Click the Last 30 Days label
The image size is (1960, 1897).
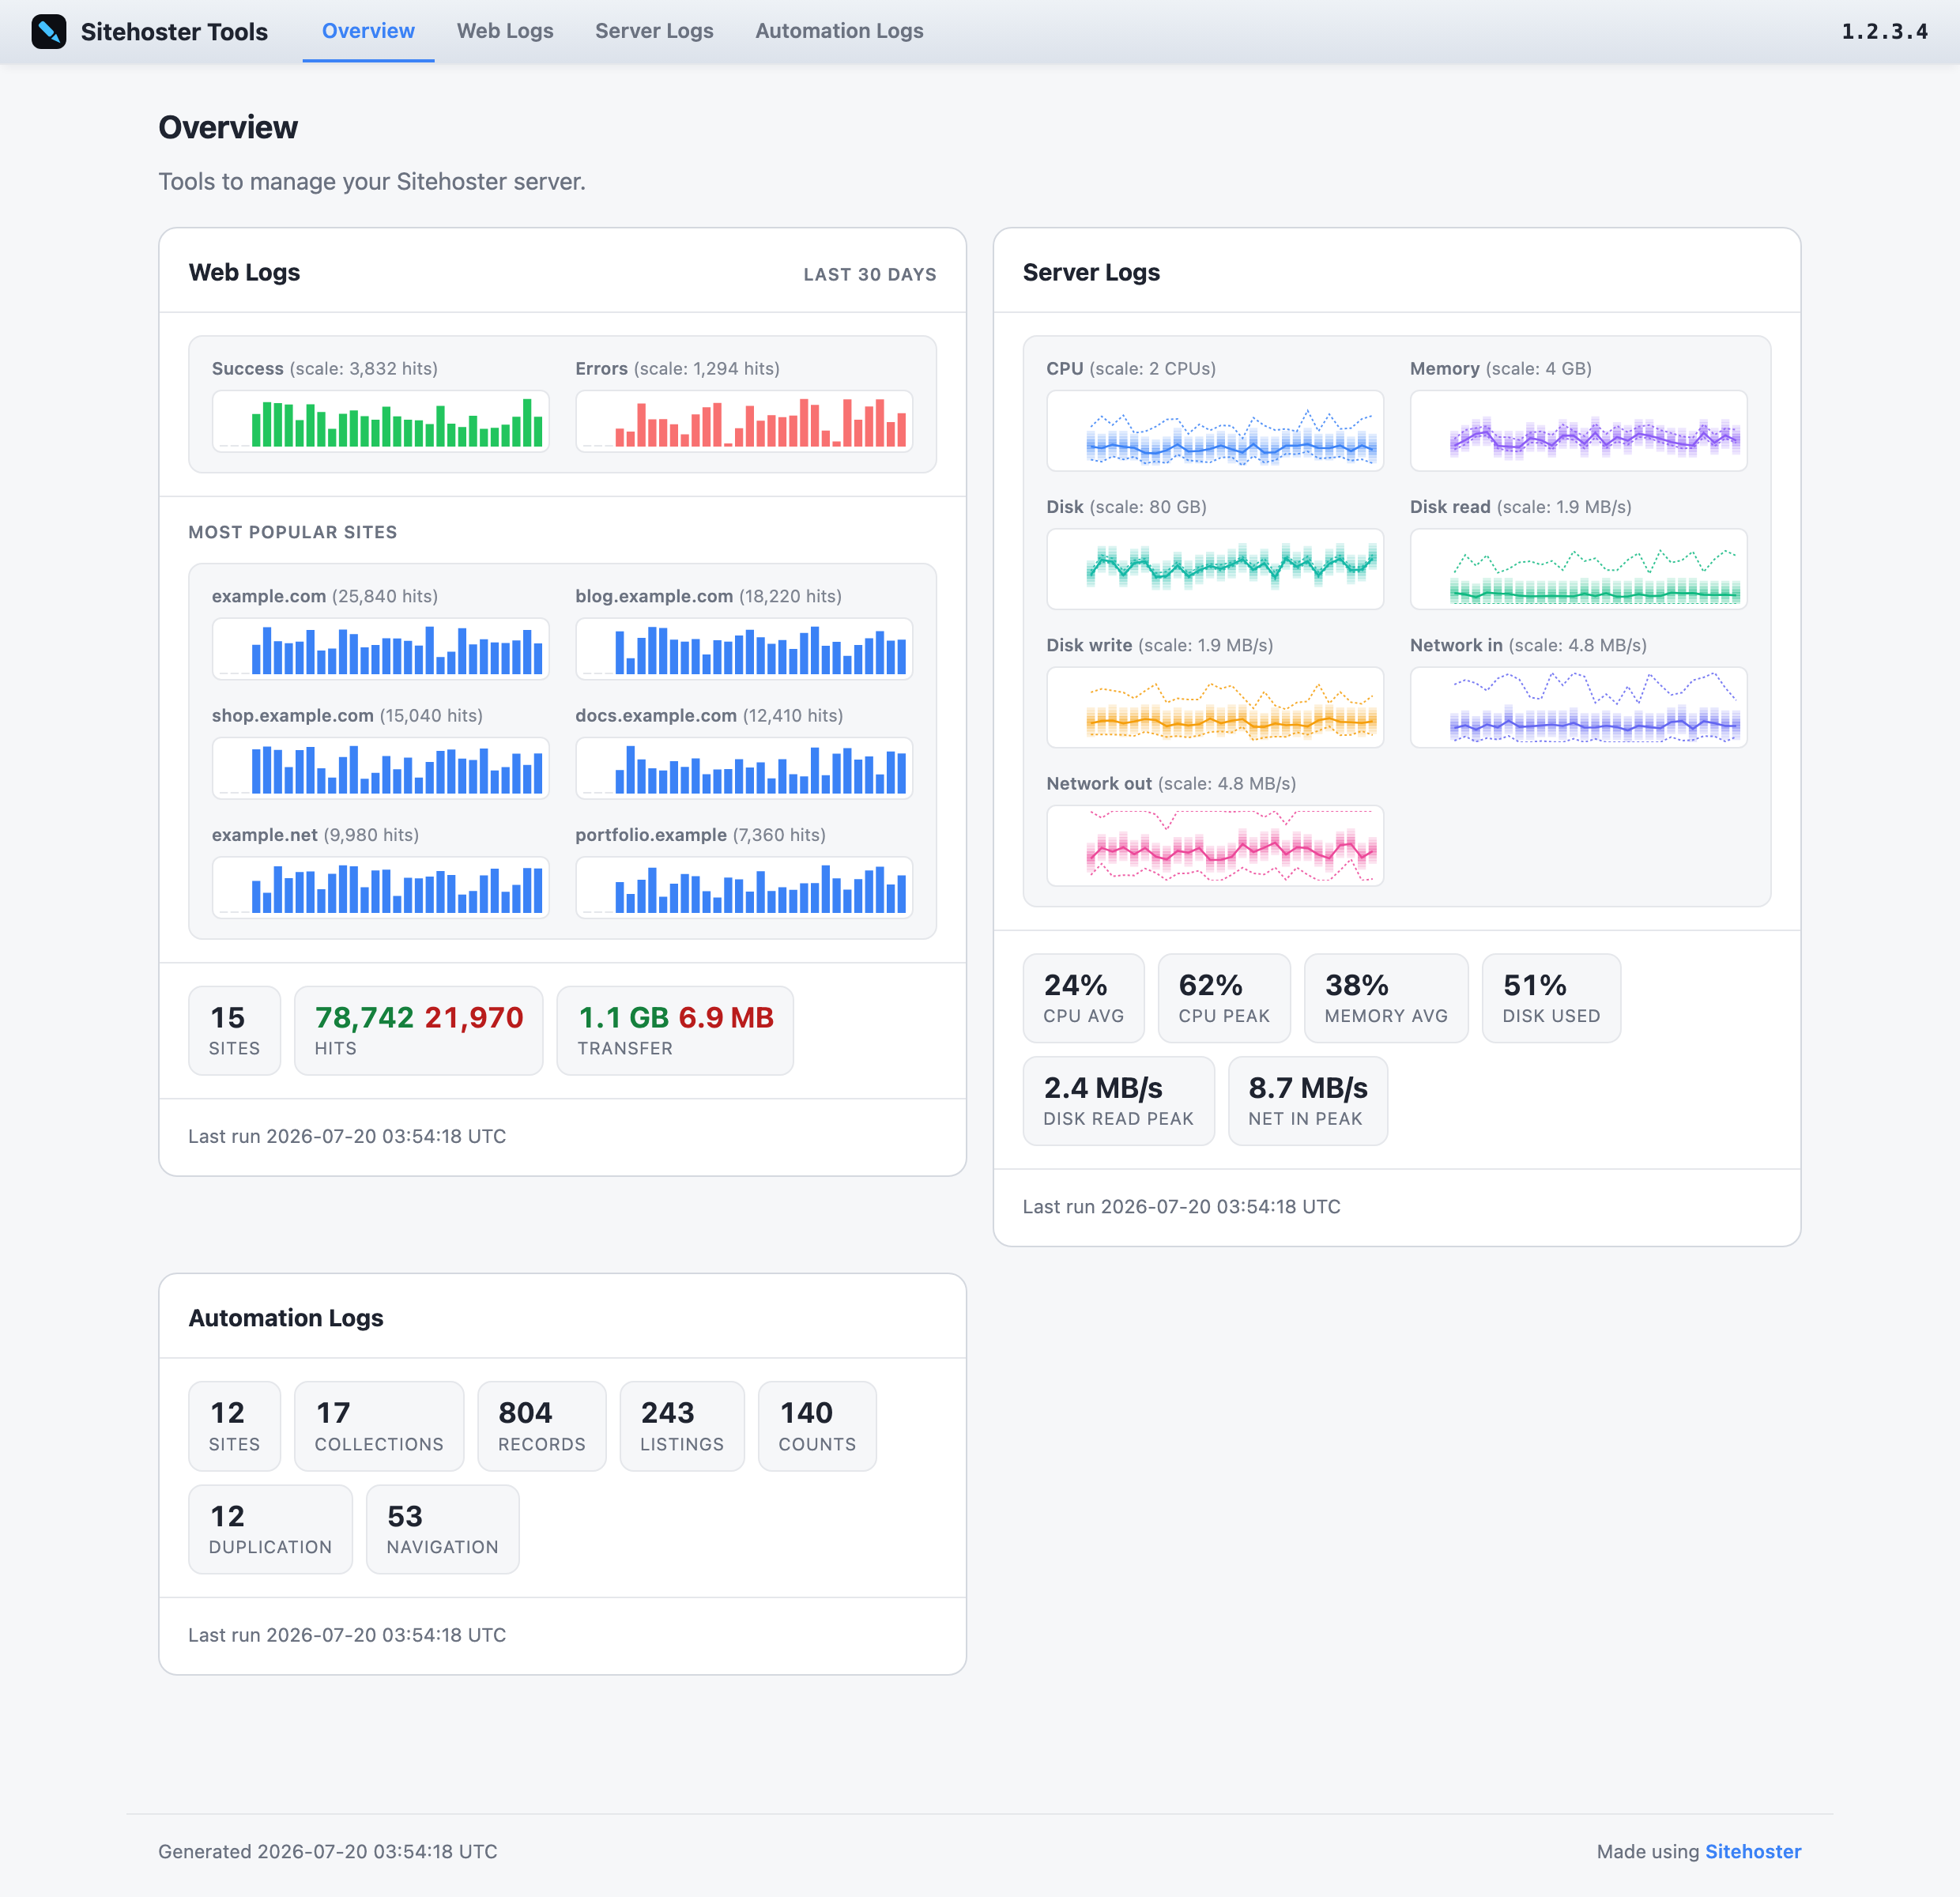tap(870, 274)
